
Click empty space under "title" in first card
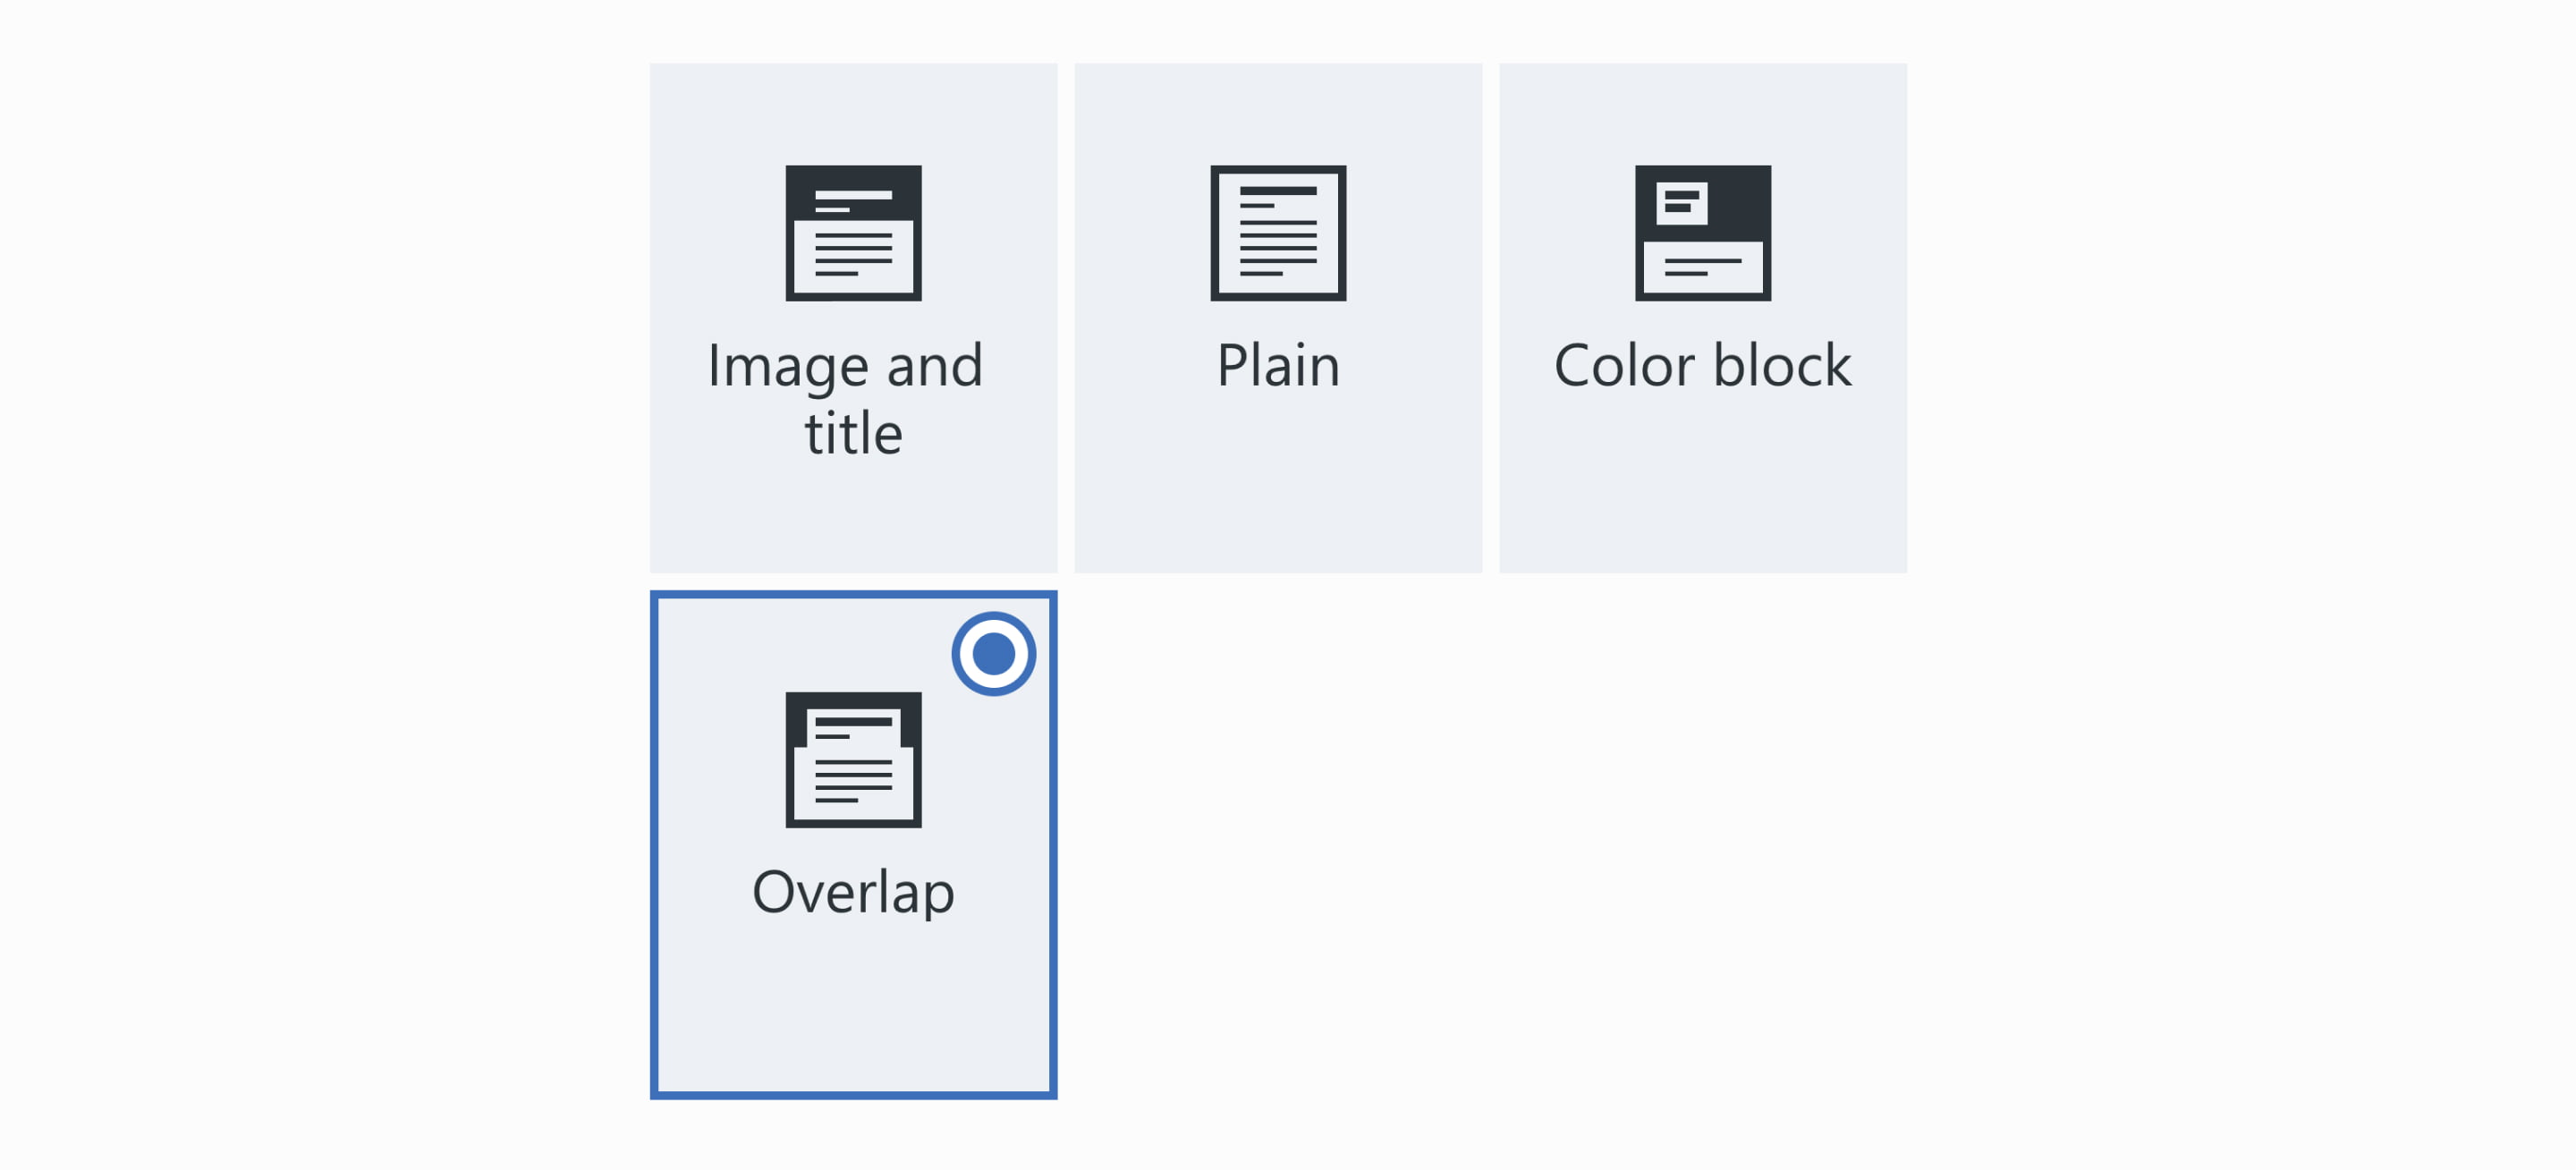853,520
